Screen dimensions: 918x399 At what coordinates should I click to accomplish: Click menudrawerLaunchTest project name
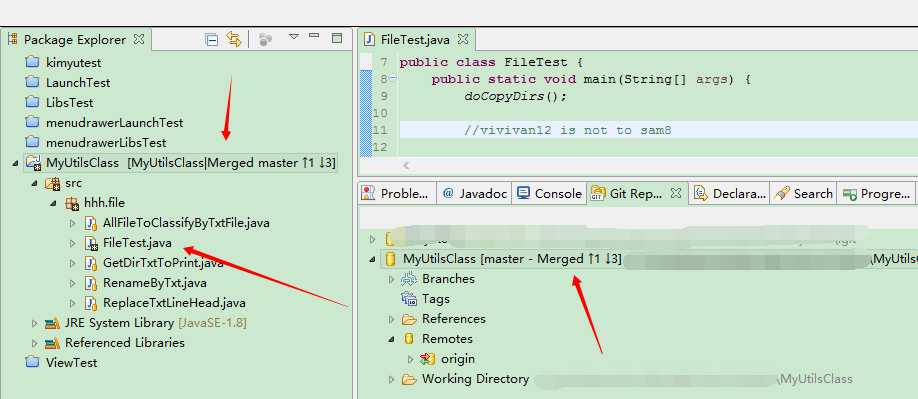tap(115, 122)
